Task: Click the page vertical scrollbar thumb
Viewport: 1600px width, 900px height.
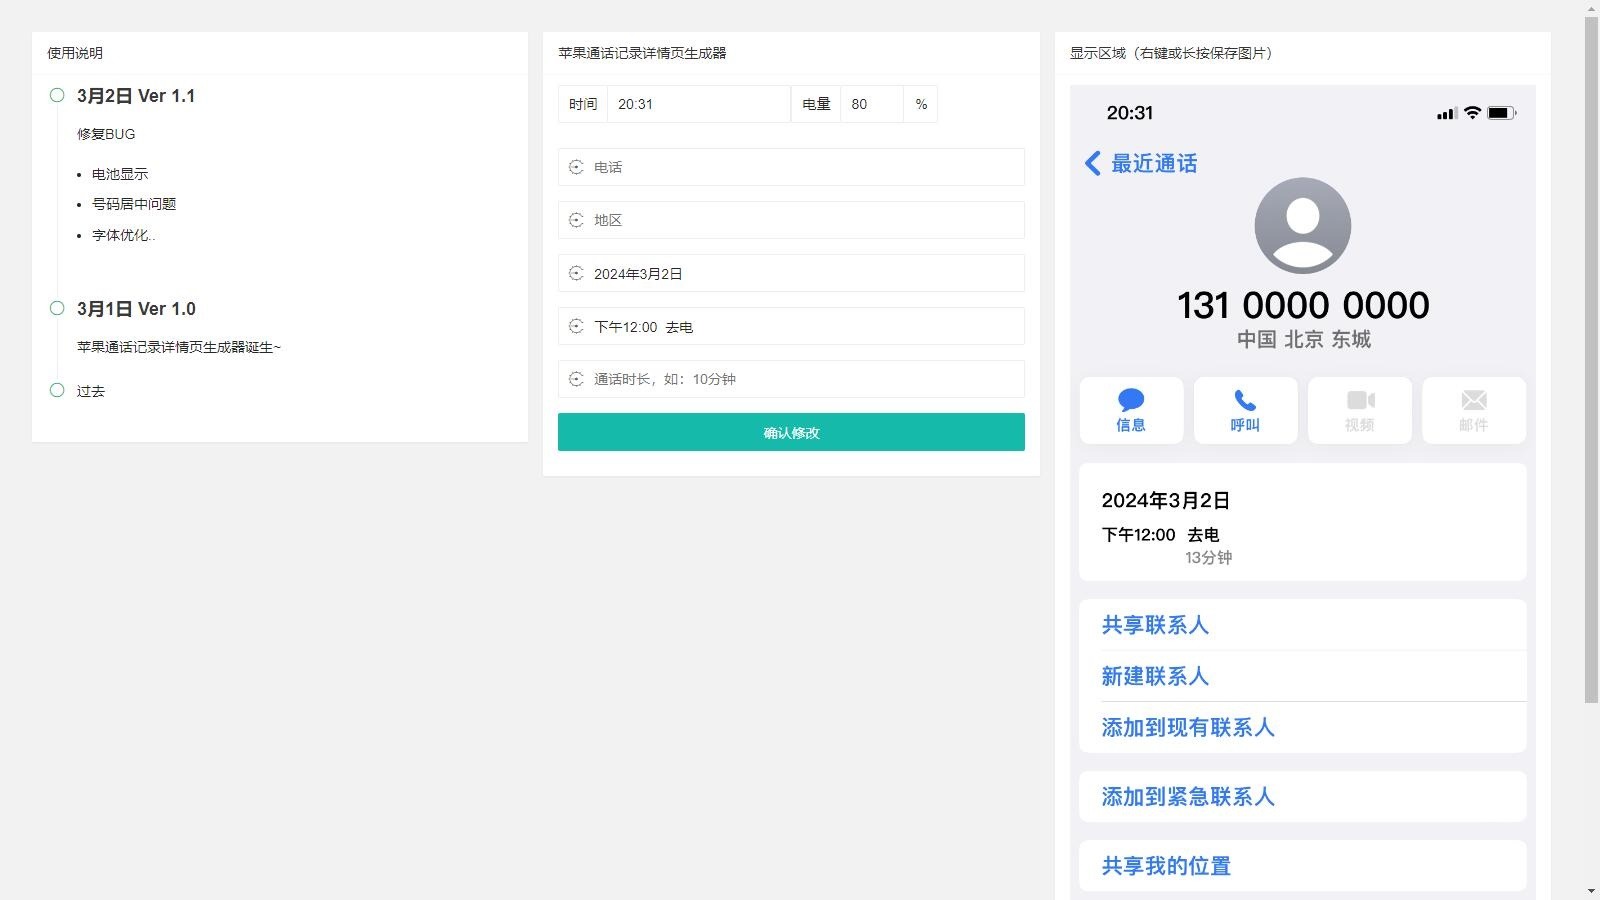Action: (x=1592, y=359)
